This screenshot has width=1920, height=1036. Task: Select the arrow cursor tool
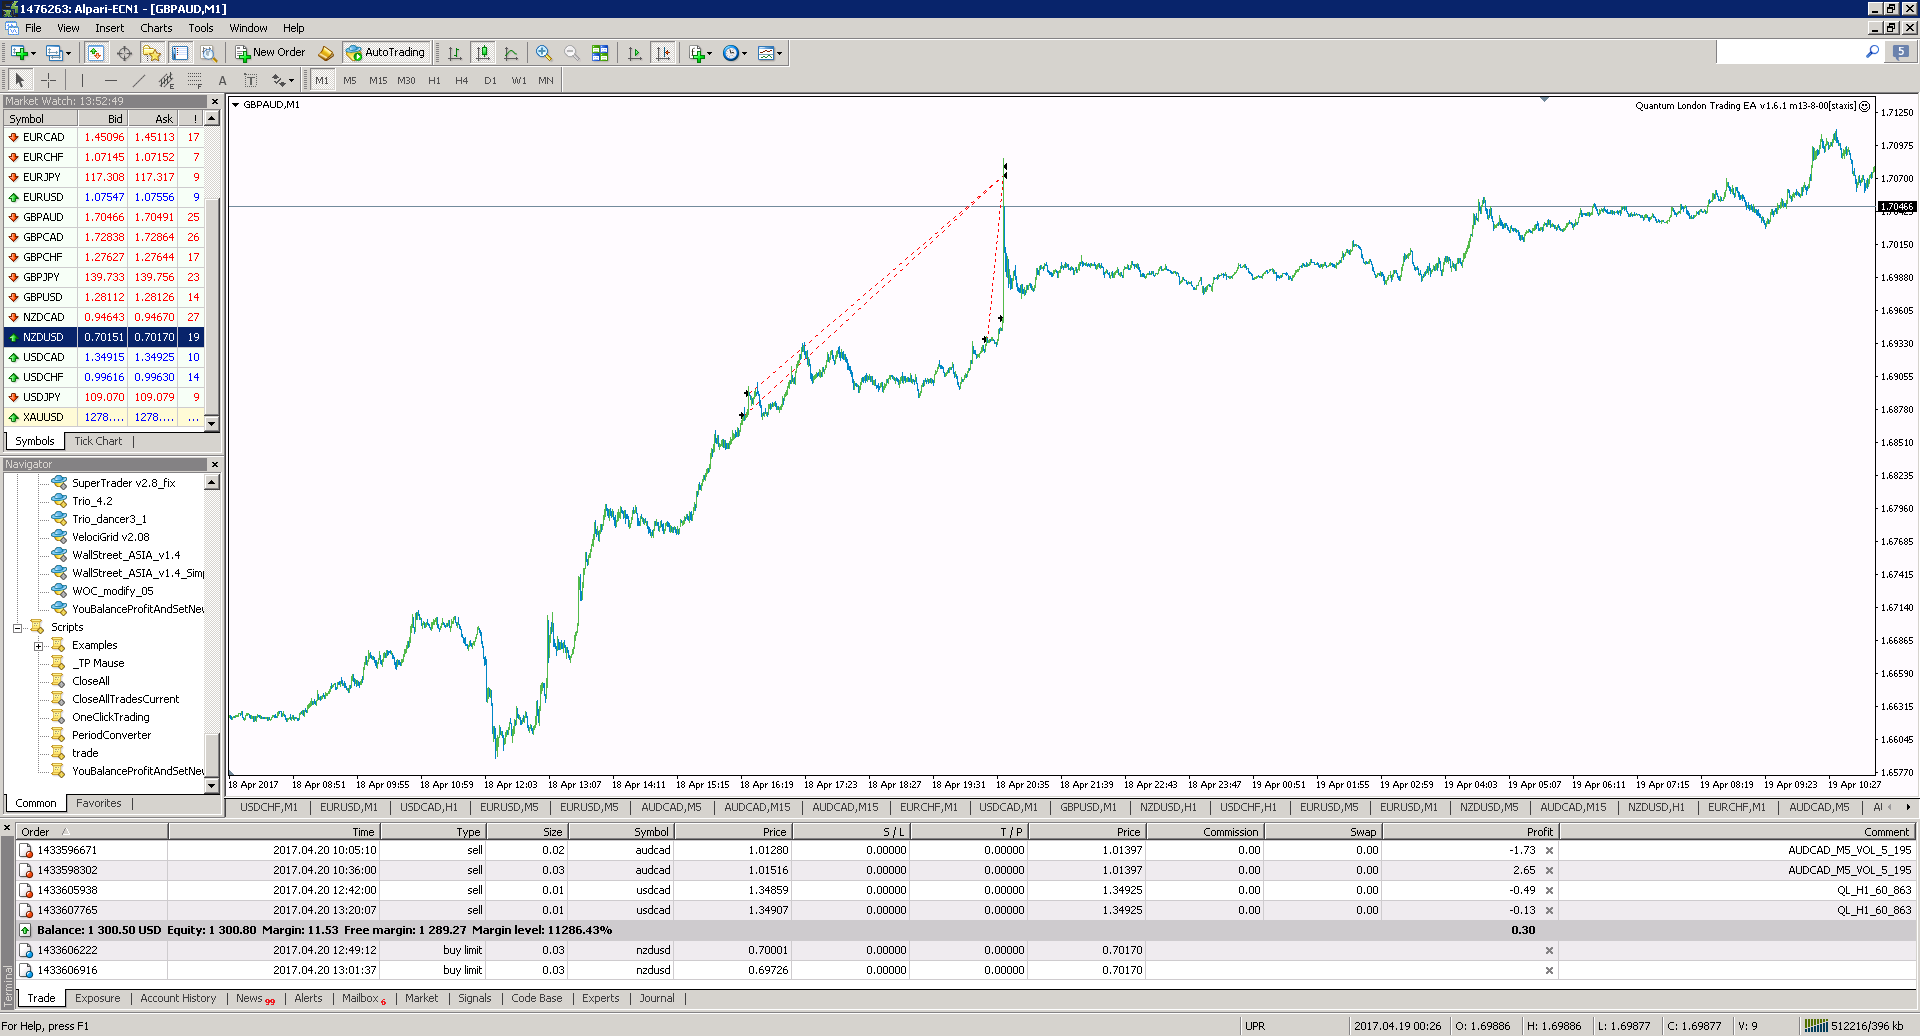(20, 80)
